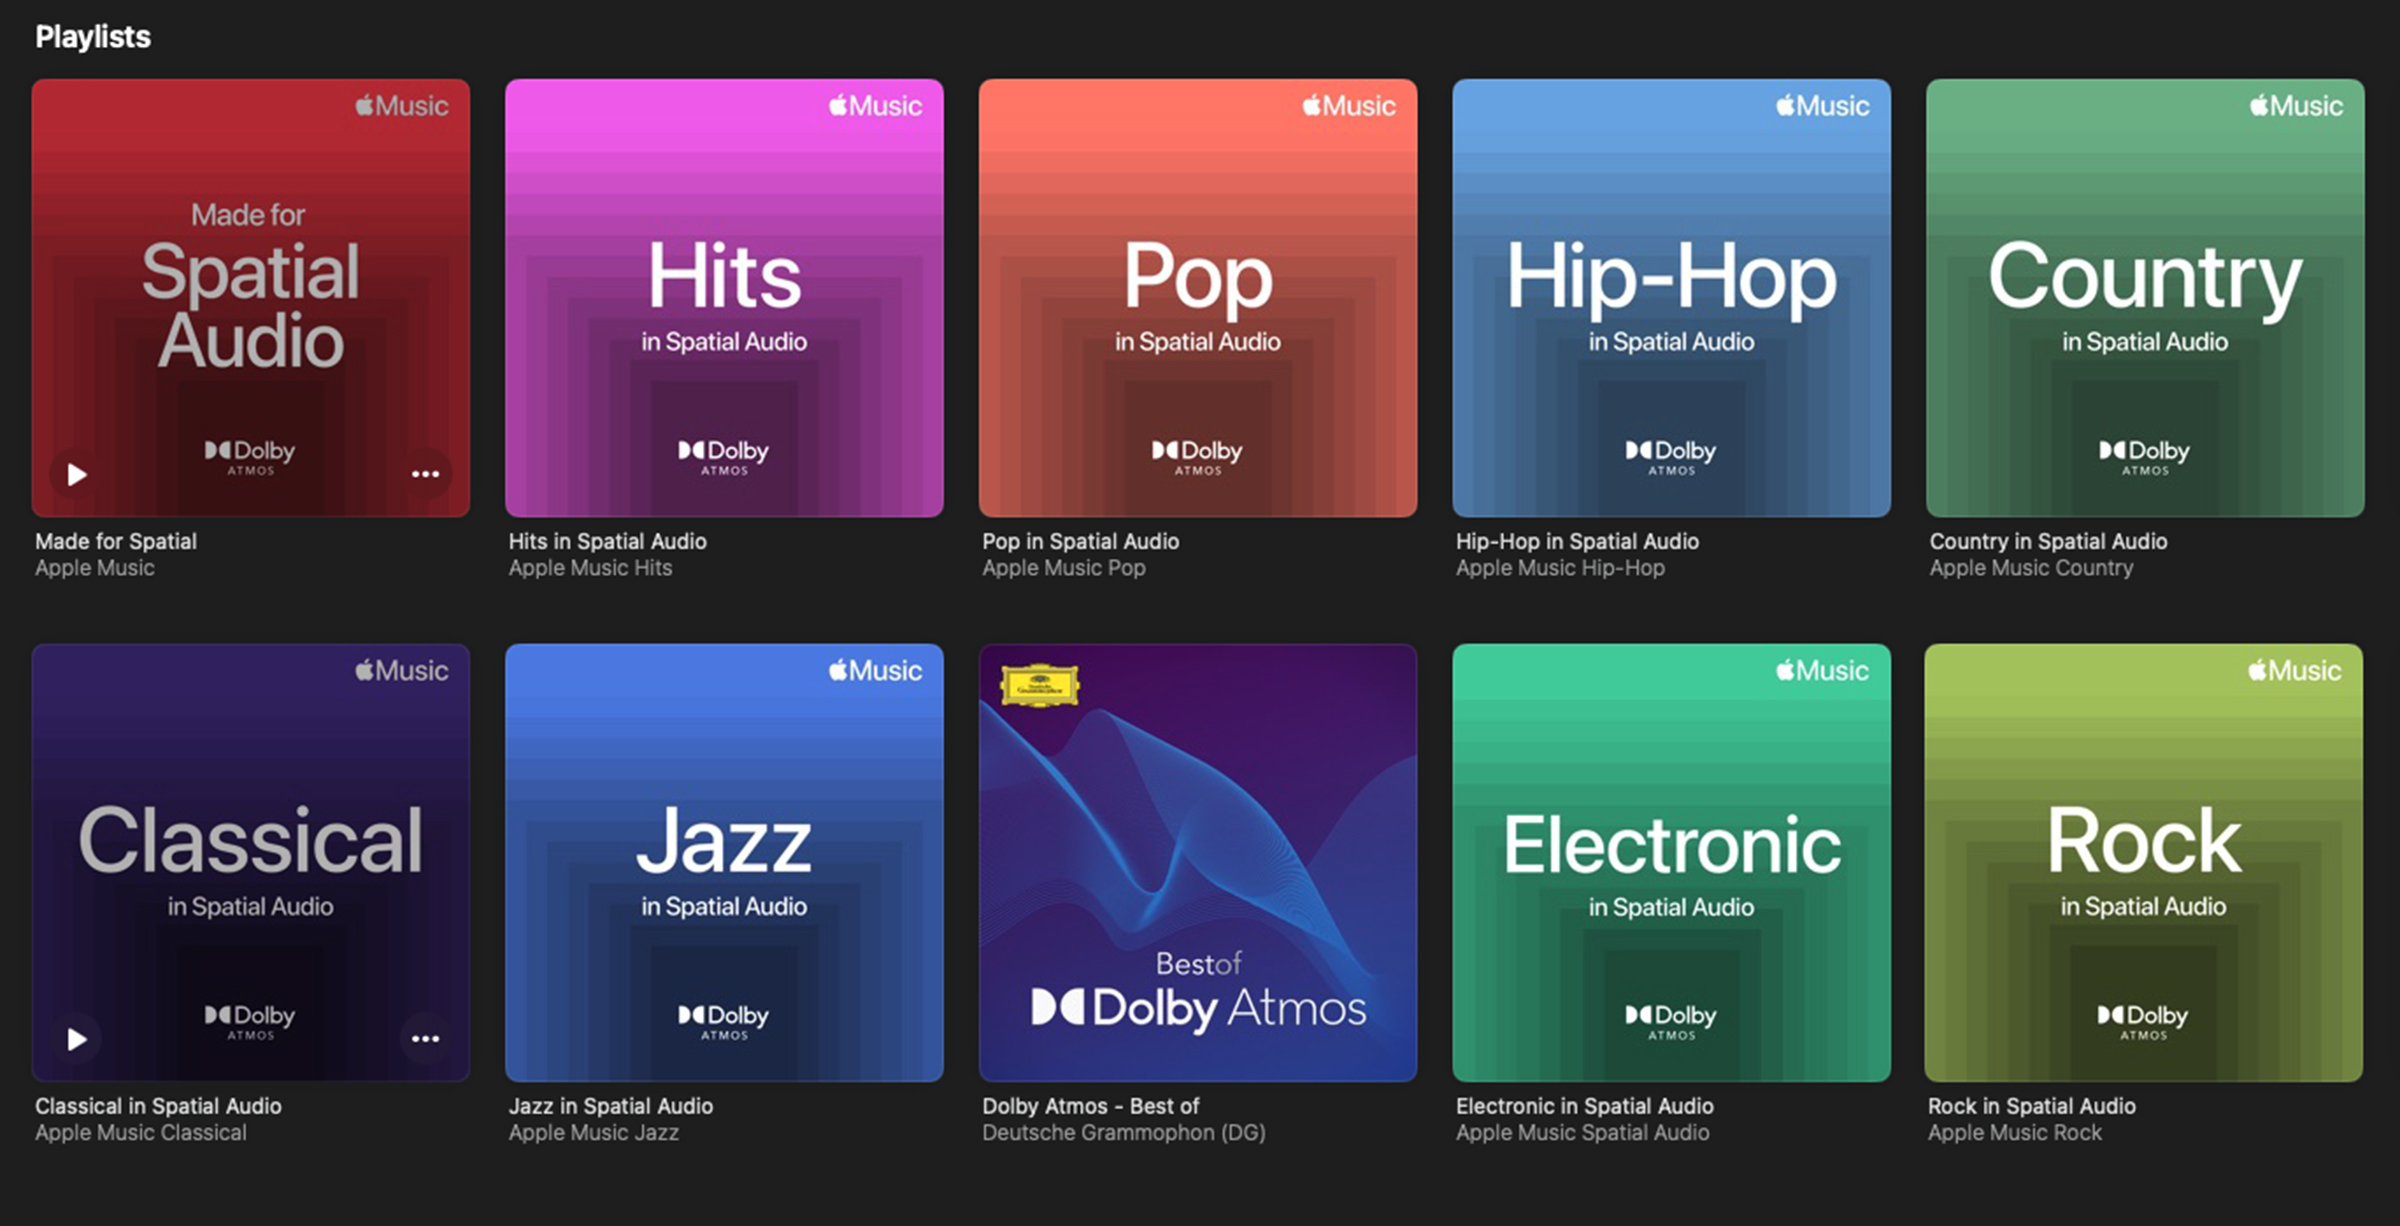Open more options on Classical in Spatial Audio cover
2400x1226 pixels.
pyautogui.click(x=426, y=1039)
